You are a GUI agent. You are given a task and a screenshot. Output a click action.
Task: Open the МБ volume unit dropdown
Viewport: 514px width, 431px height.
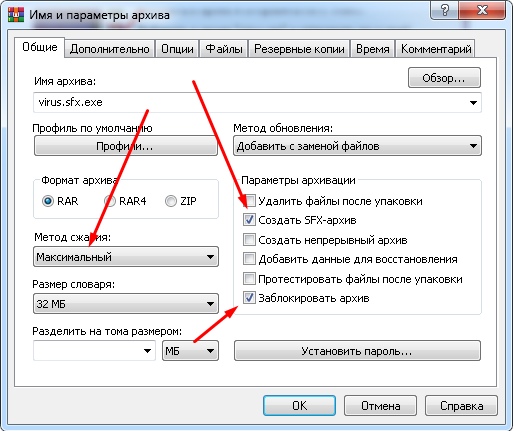pyautogui.click(x=190, y=351)
